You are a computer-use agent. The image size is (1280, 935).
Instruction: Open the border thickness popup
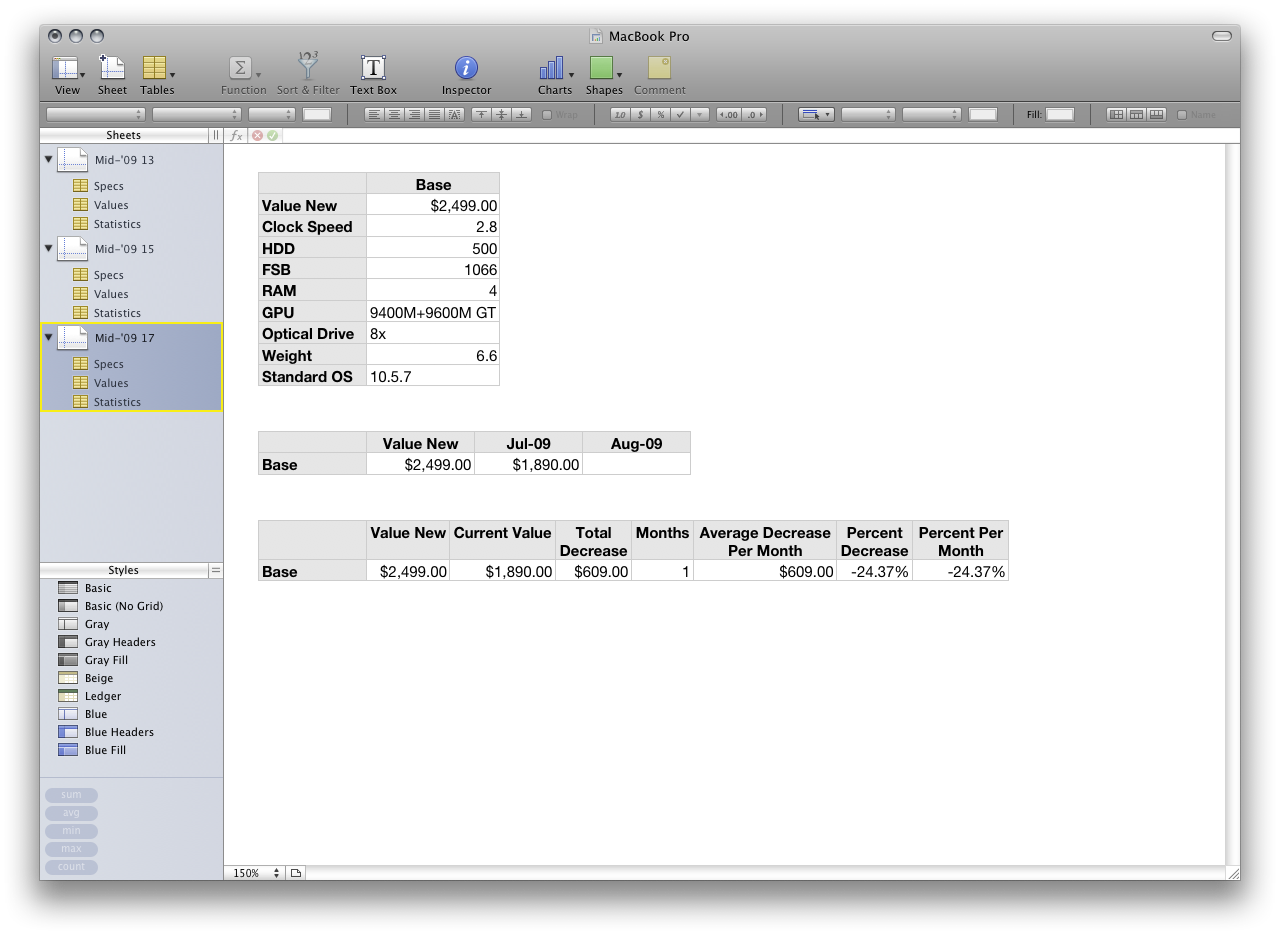pyautogui.click(x=931, y=115)
